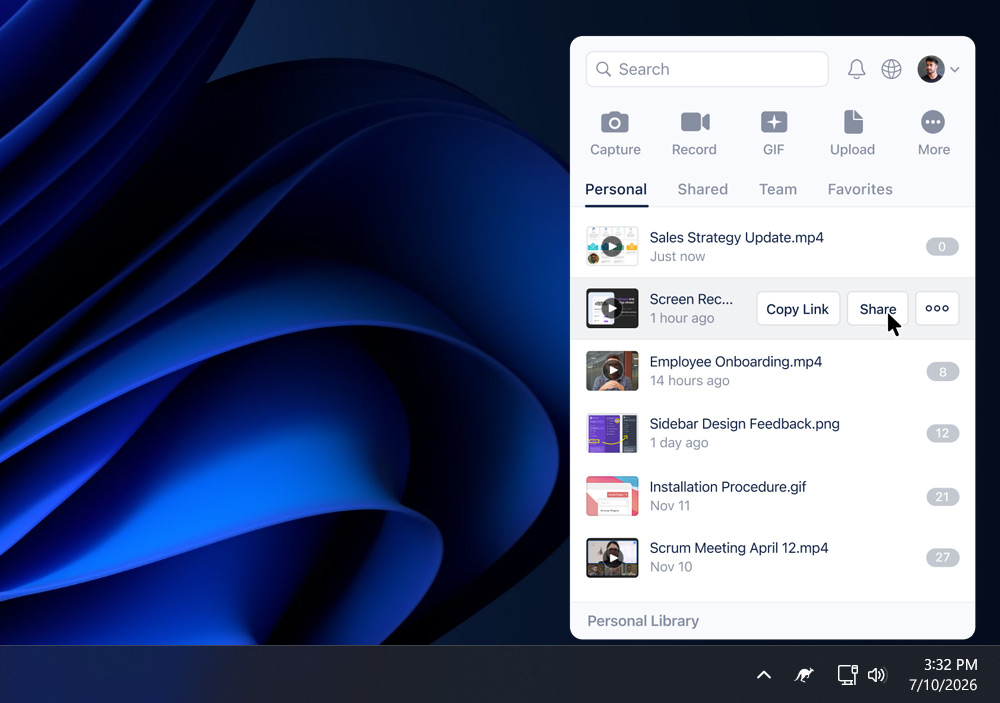The height and width of the screenshot is (703, 1000).
Task: Click the 8 view count badge
Action: click(x=942, y=372)
